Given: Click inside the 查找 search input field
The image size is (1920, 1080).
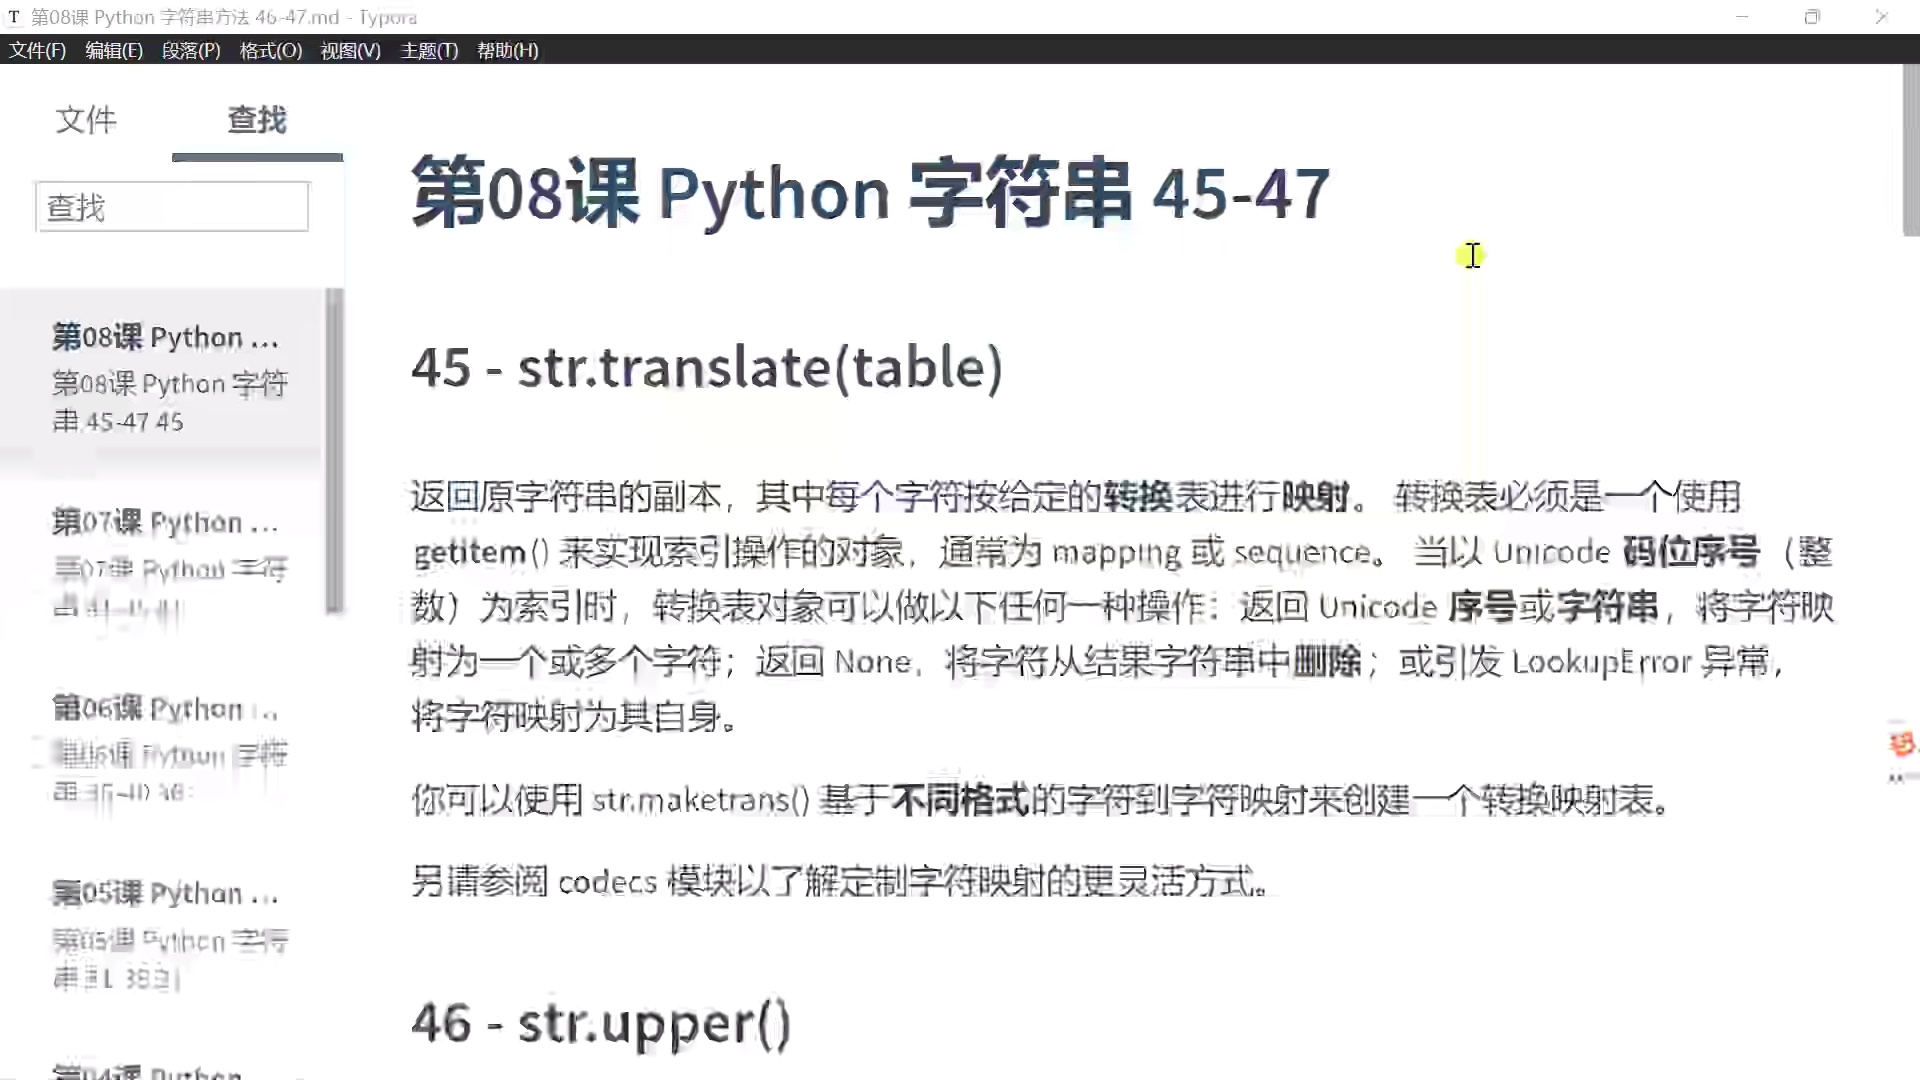Looking at the screenshot, I should (171, 206).
